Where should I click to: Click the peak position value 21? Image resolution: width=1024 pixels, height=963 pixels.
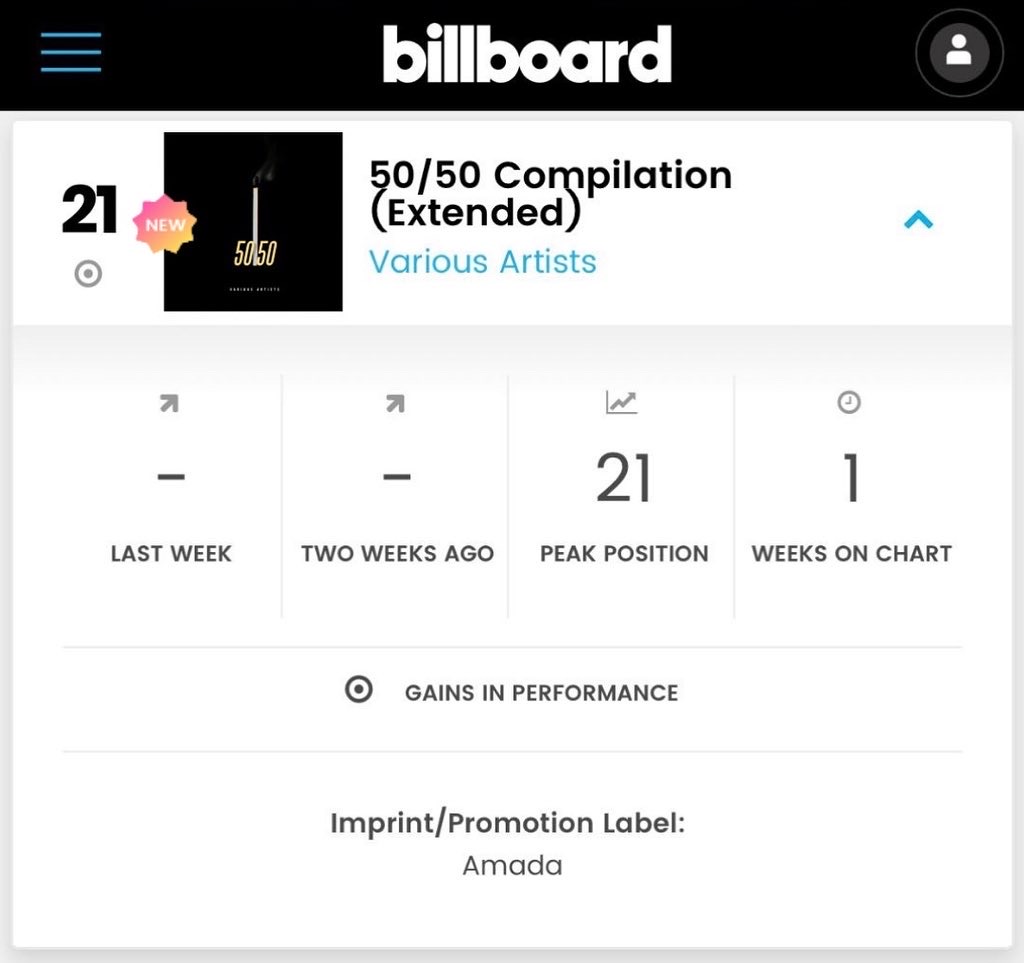(x=624, y=479)
